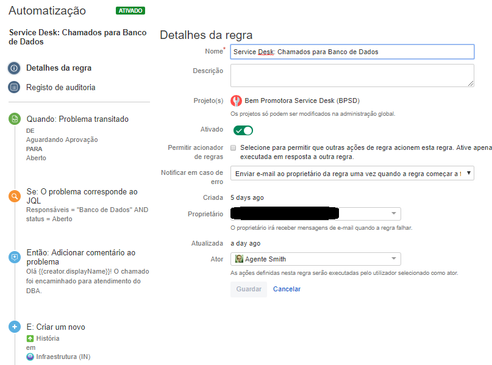Select the Adicionar comentário action icon
This screenshot has height=365, width=492.
click(x=14, y=257)
